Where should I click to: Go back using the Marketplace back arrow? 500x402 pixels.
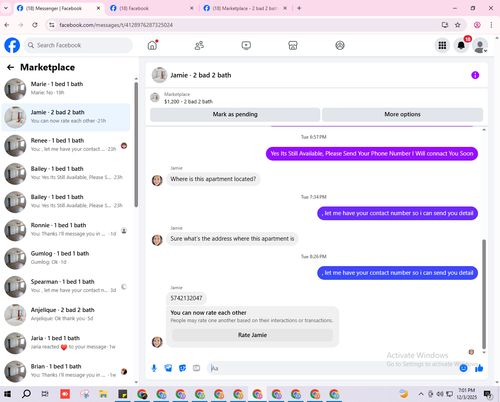(x=10, y=67)
